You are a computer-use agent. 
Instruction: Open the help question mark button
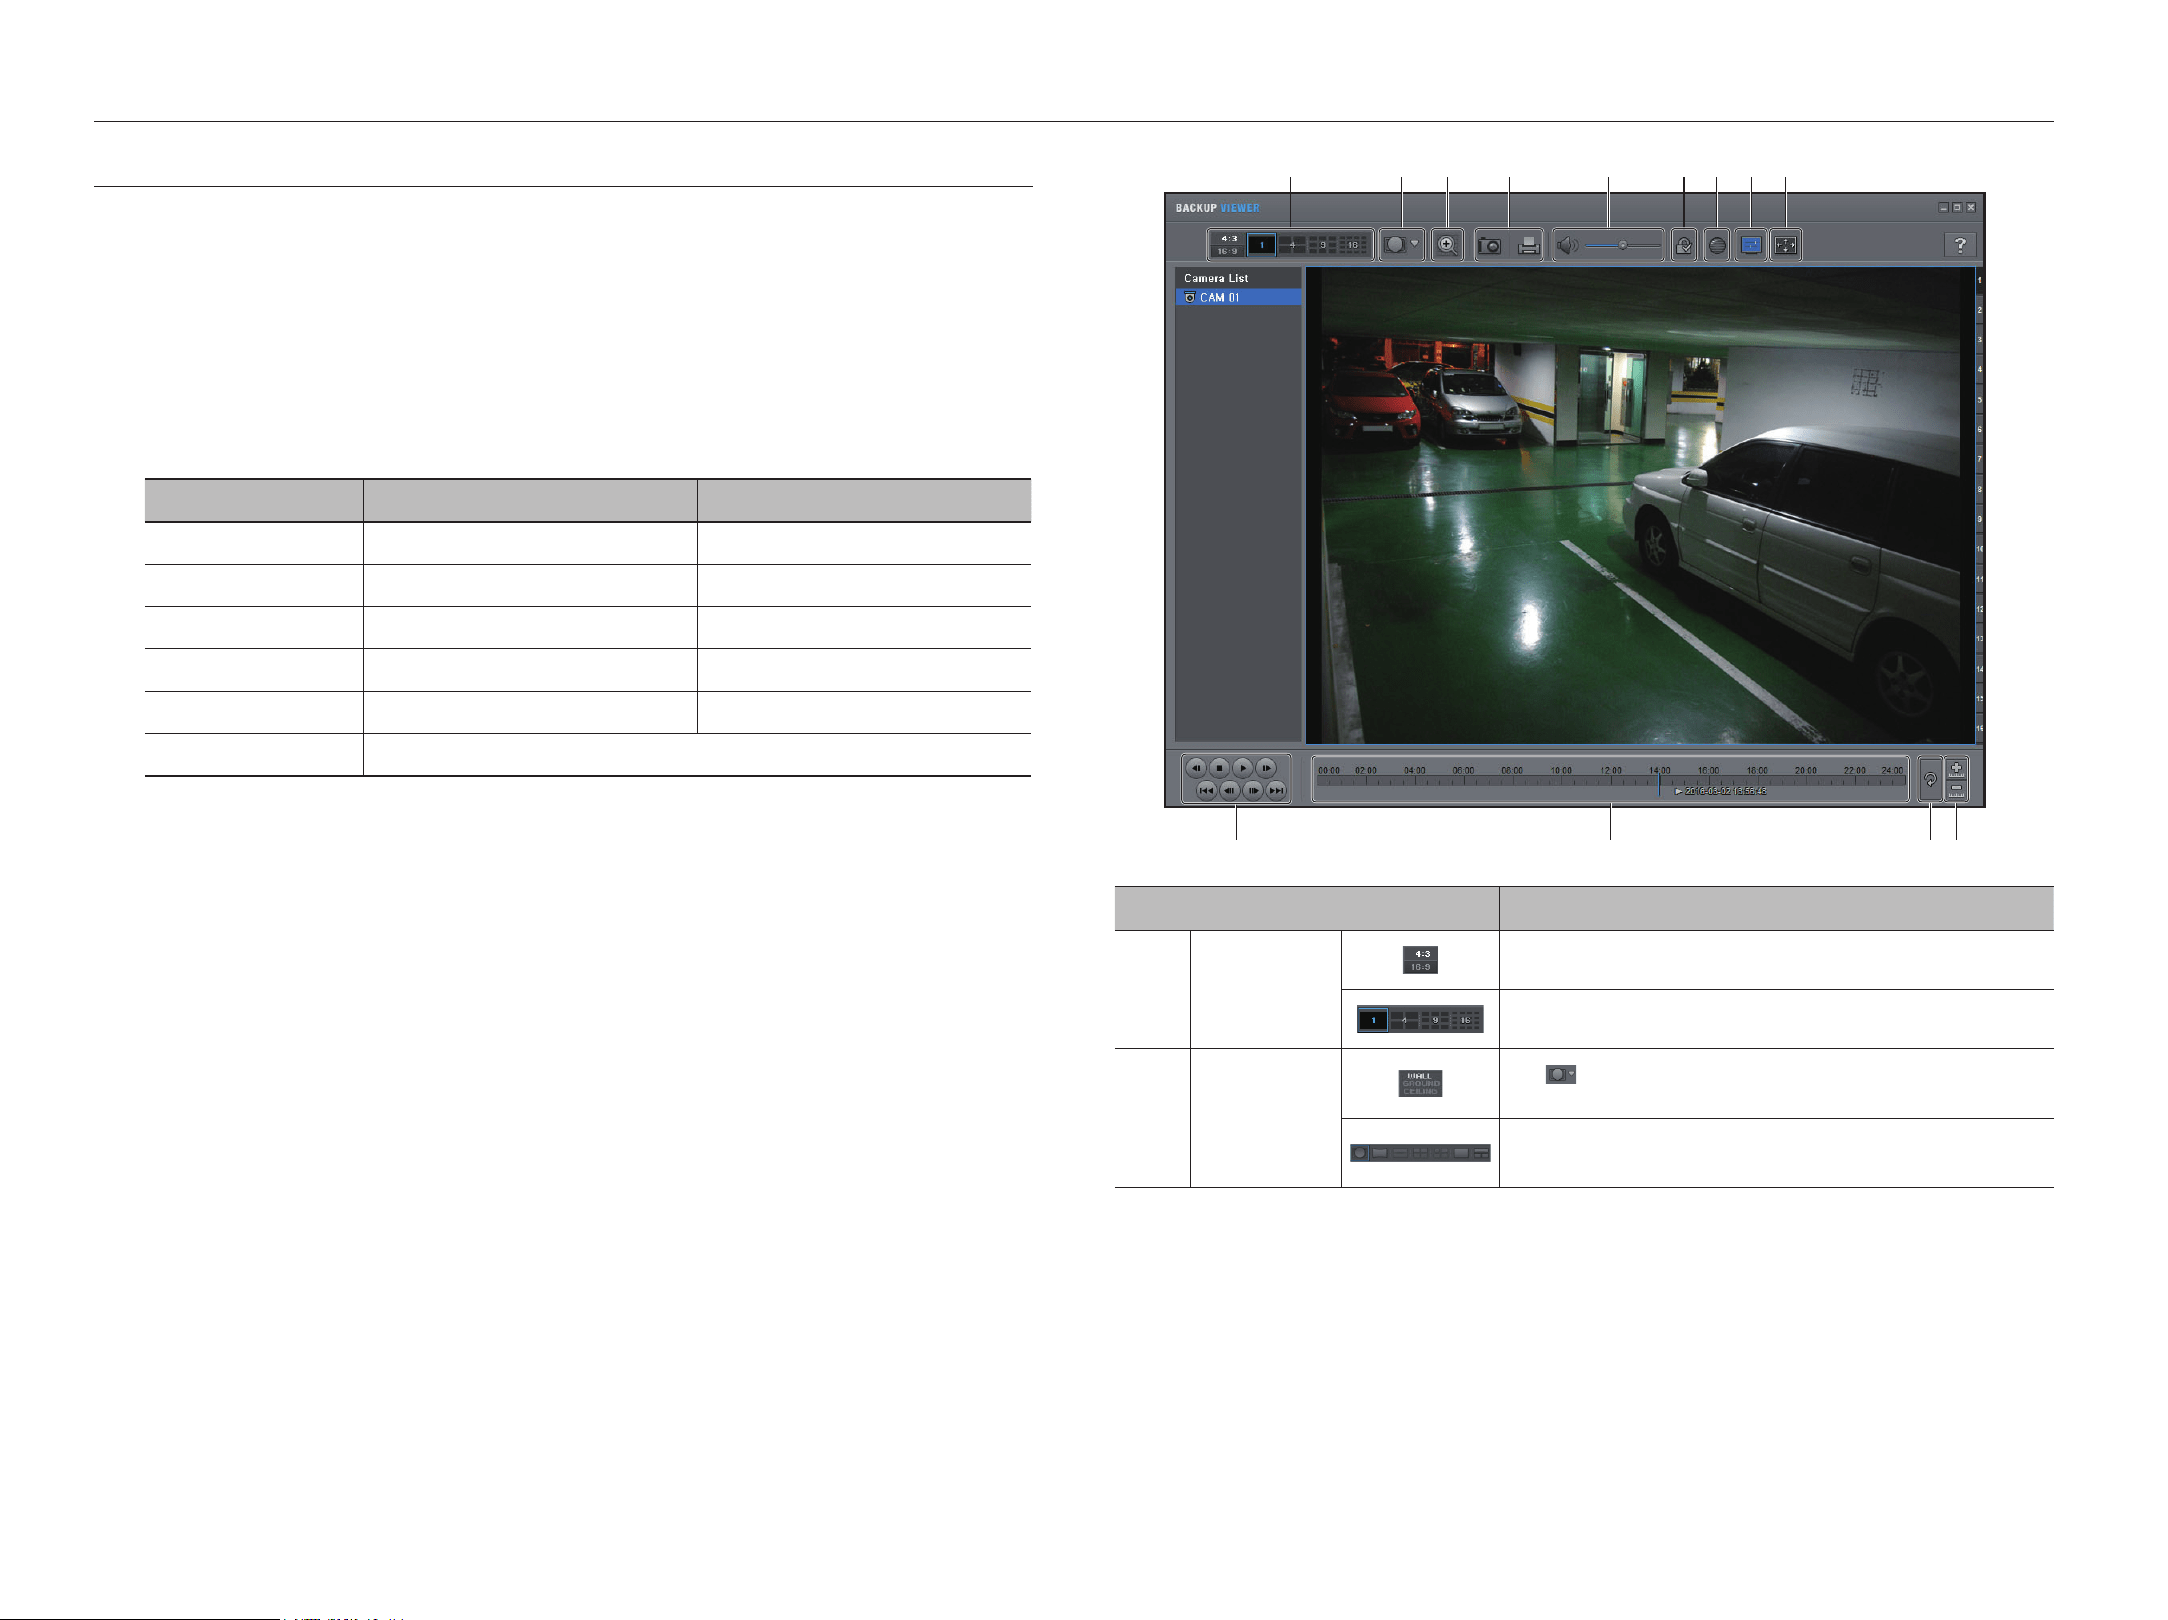1960,245
